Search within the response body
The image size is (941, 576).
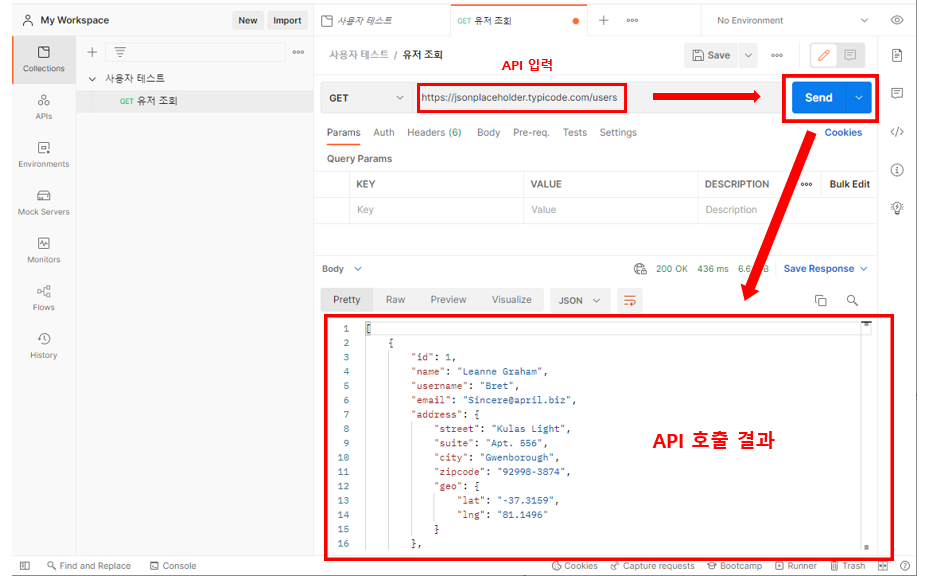point(852,301)
